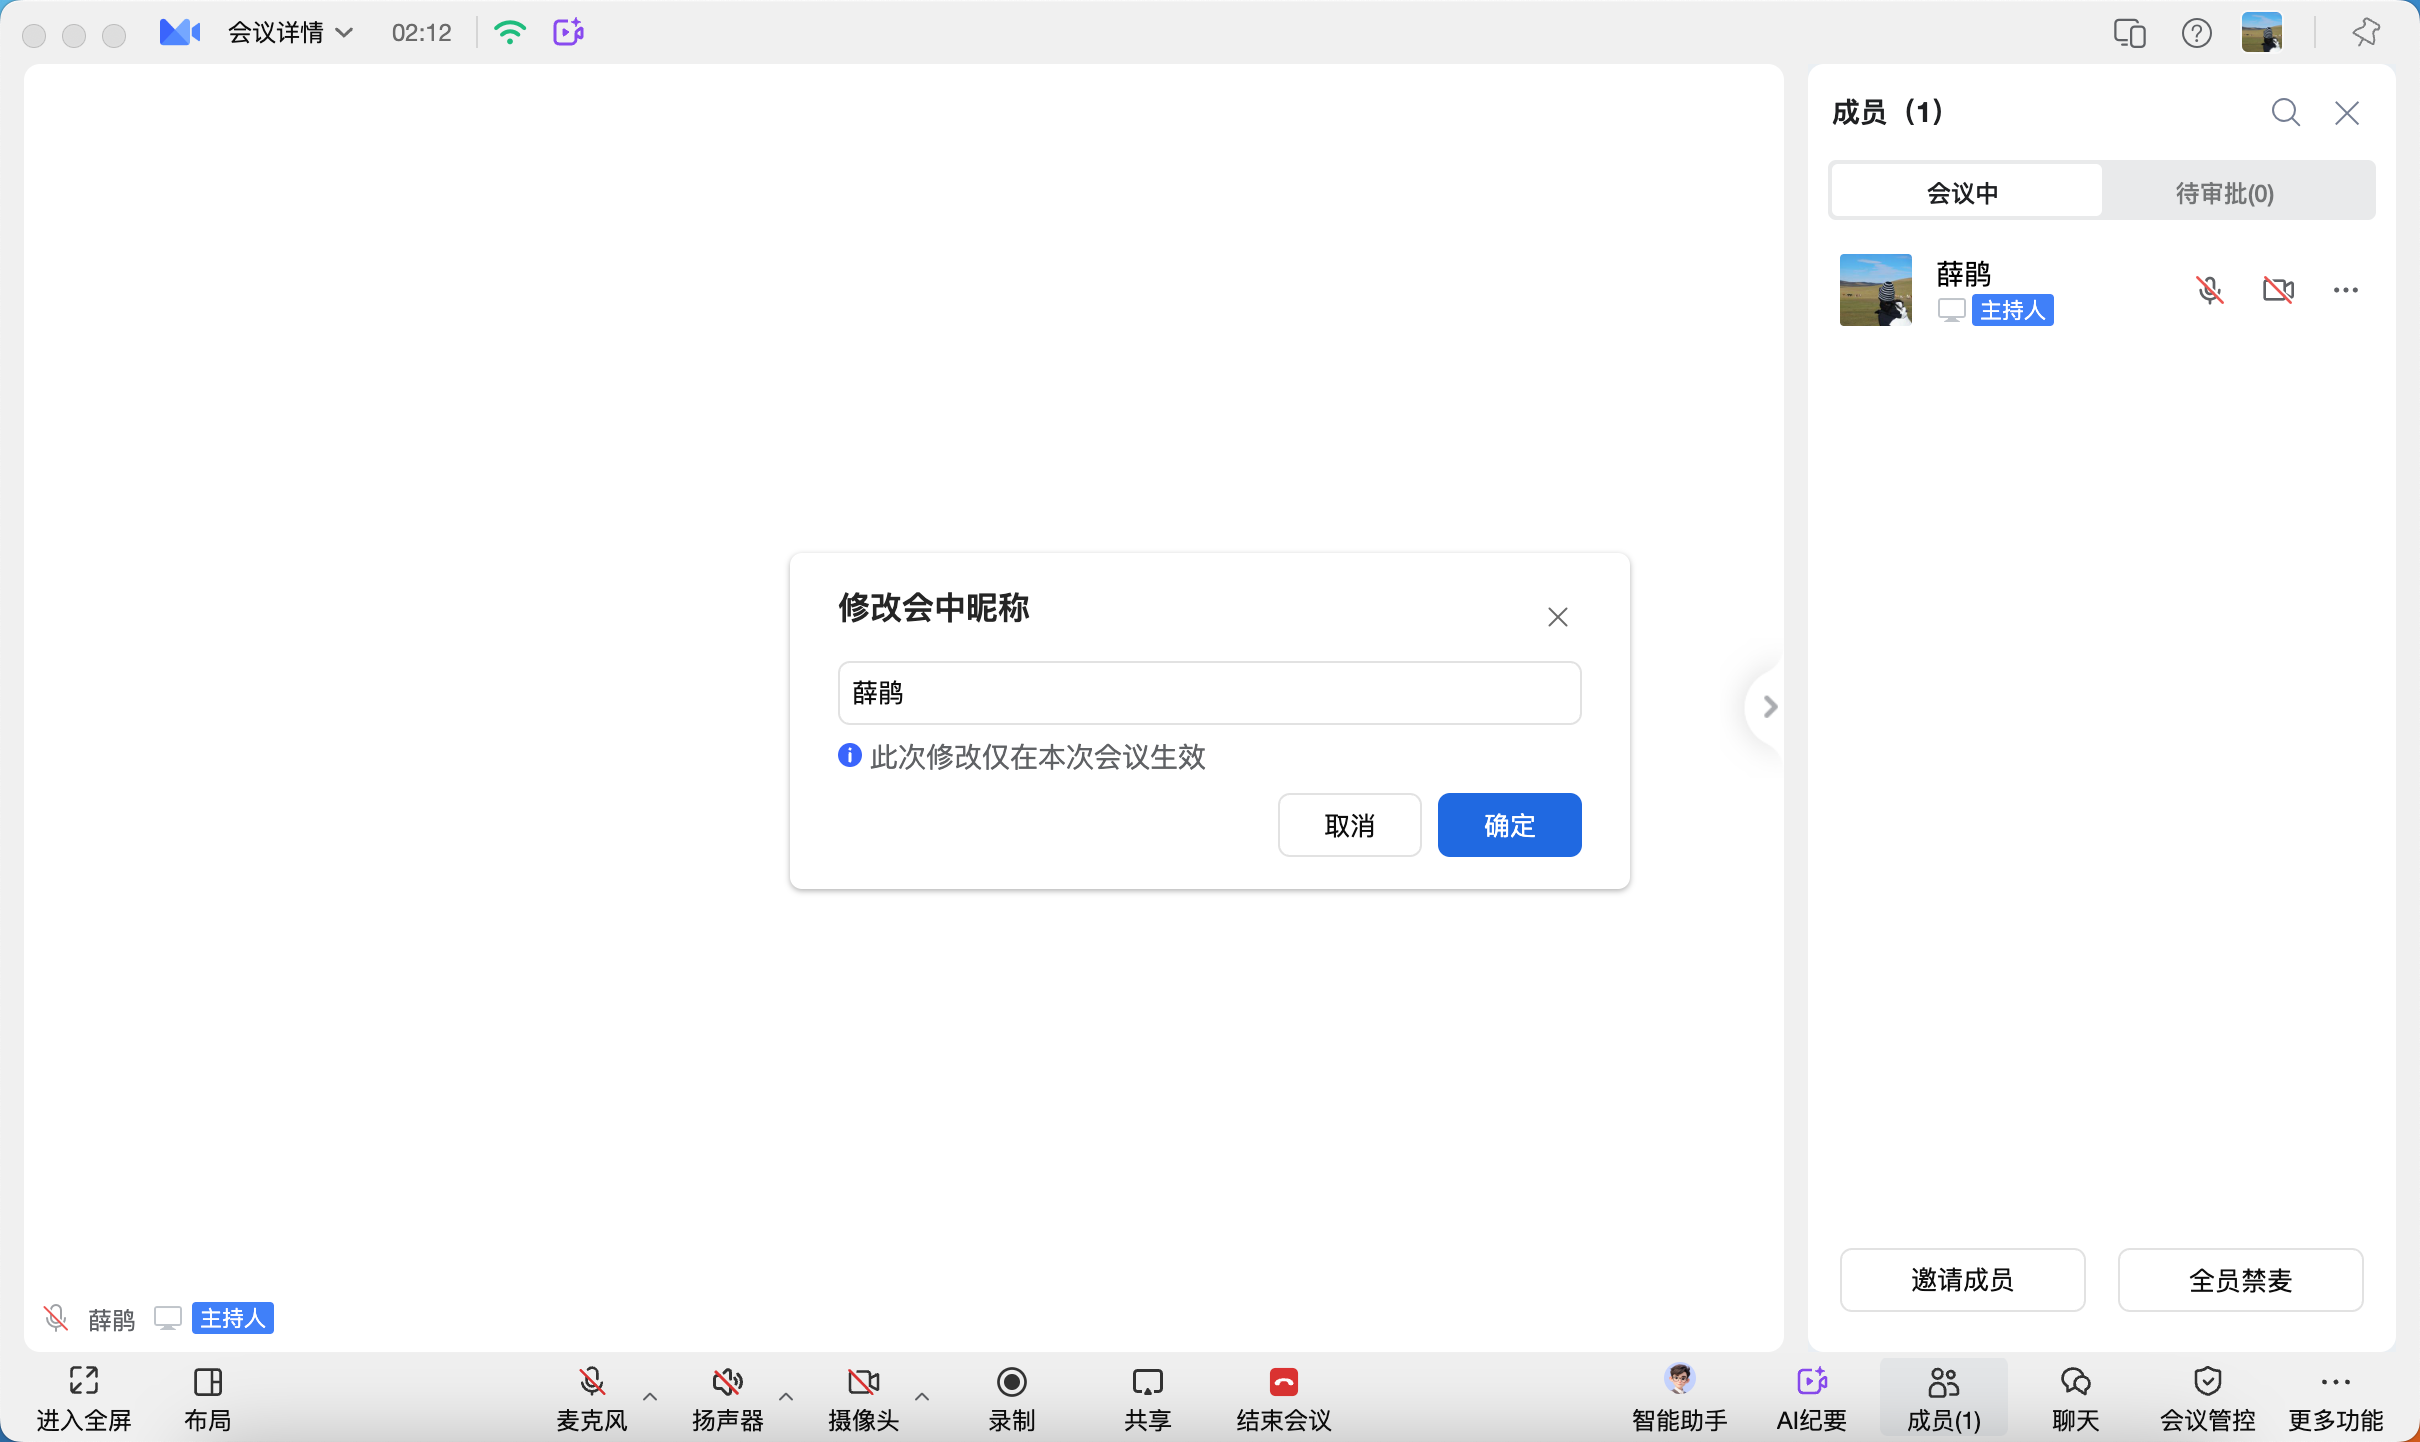
Task: Close the 成员 panel
Action: pyautogui.click(x=2347, y=112)
